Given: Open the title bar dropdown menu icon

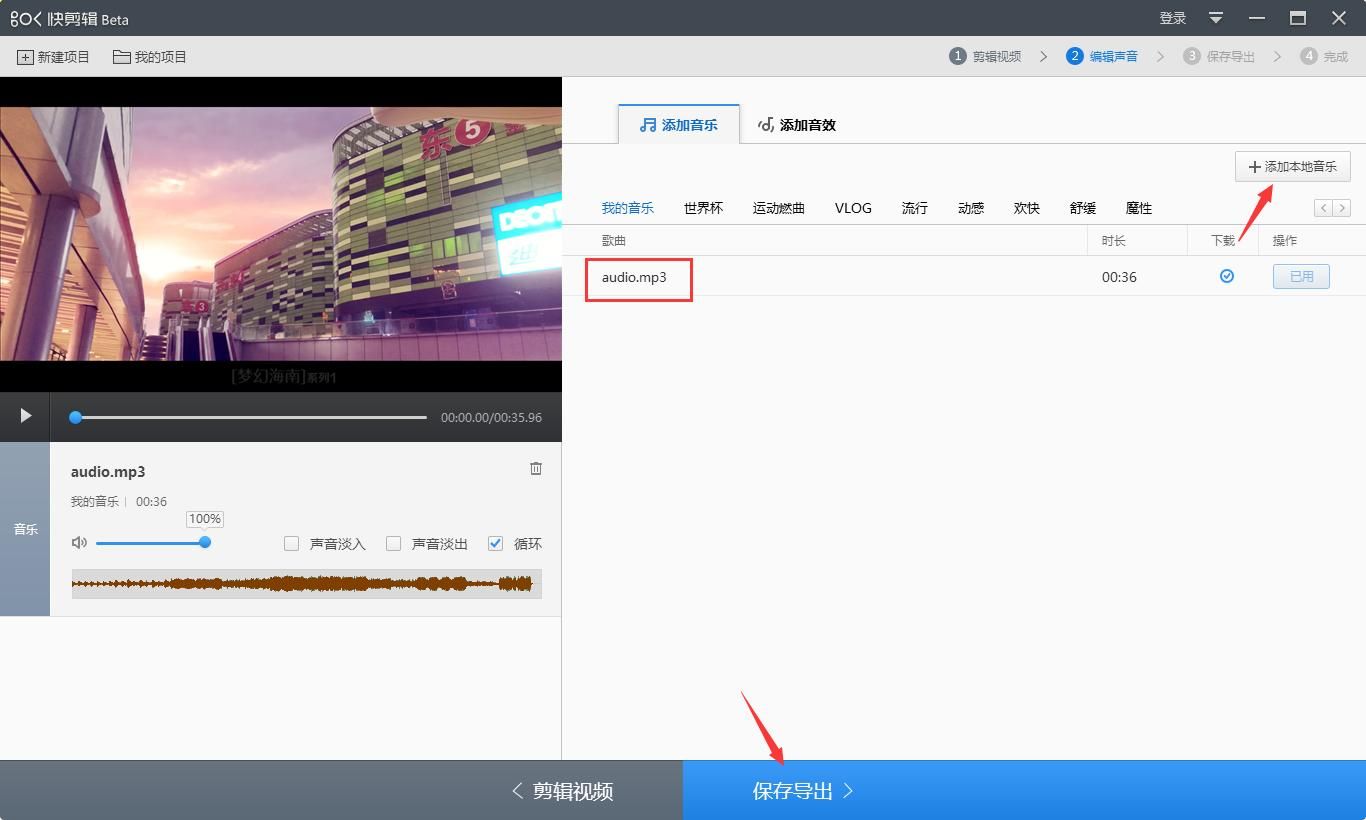Looking at the screenshot, I should pos(1216,18).
